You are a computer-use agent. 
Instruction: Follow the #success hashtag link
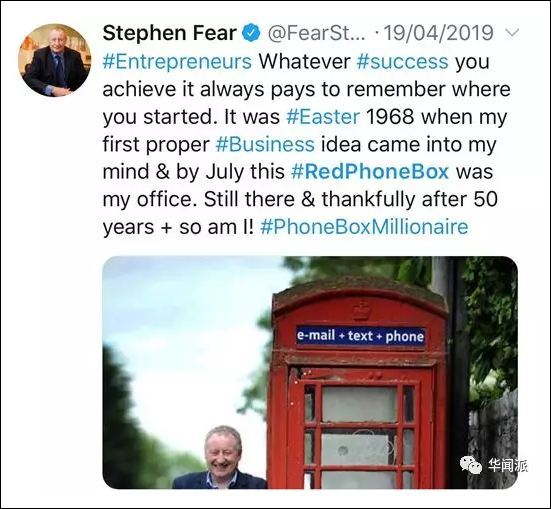pos(402,62)
